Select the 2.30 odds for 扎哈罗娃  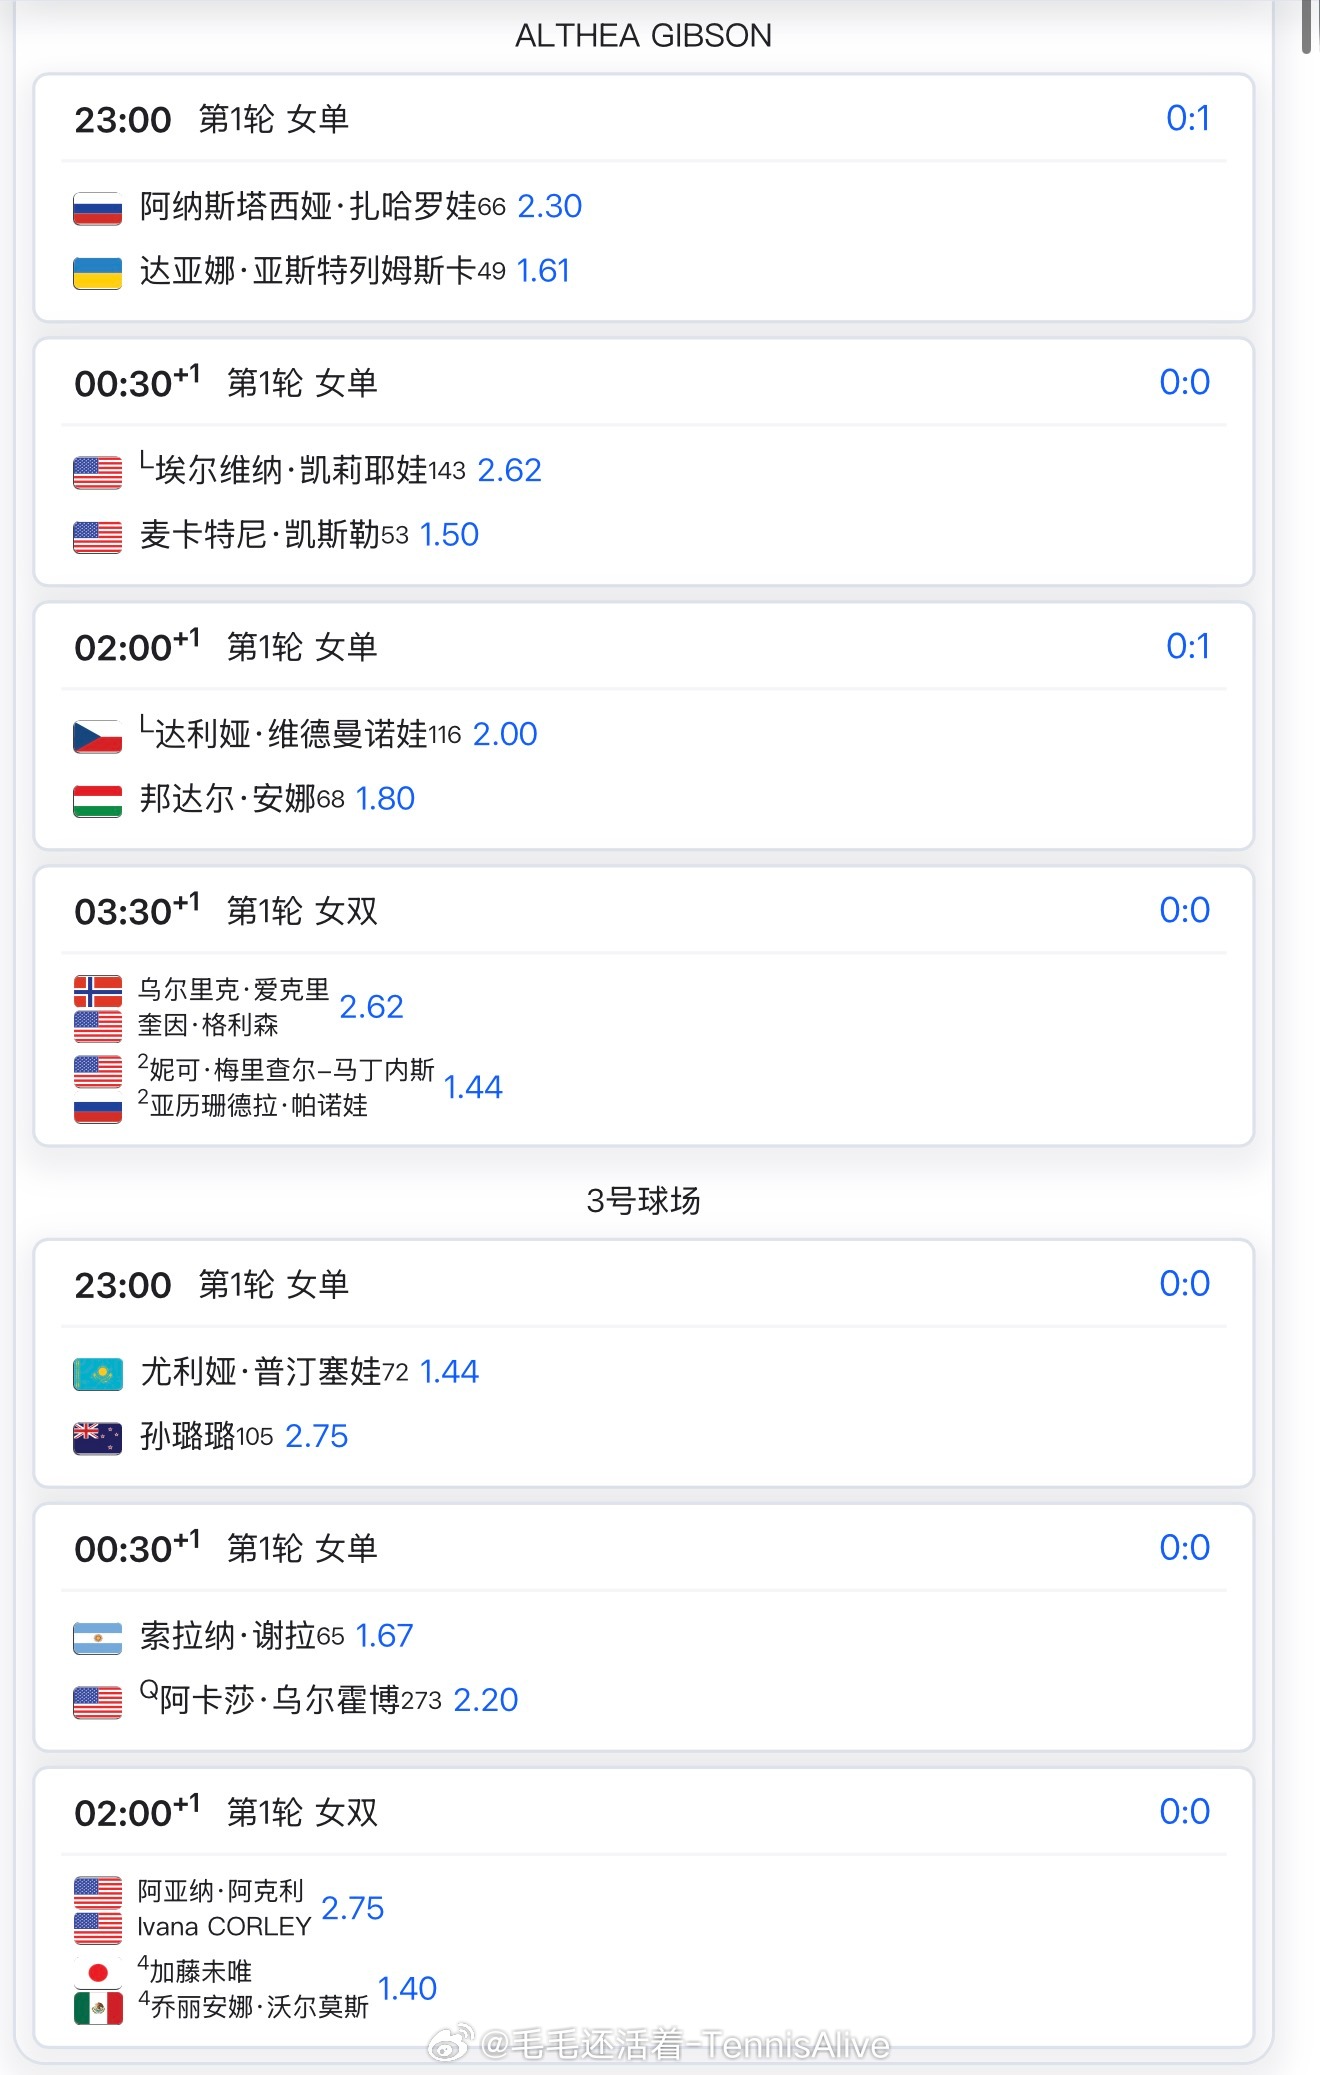pos(549,206)
